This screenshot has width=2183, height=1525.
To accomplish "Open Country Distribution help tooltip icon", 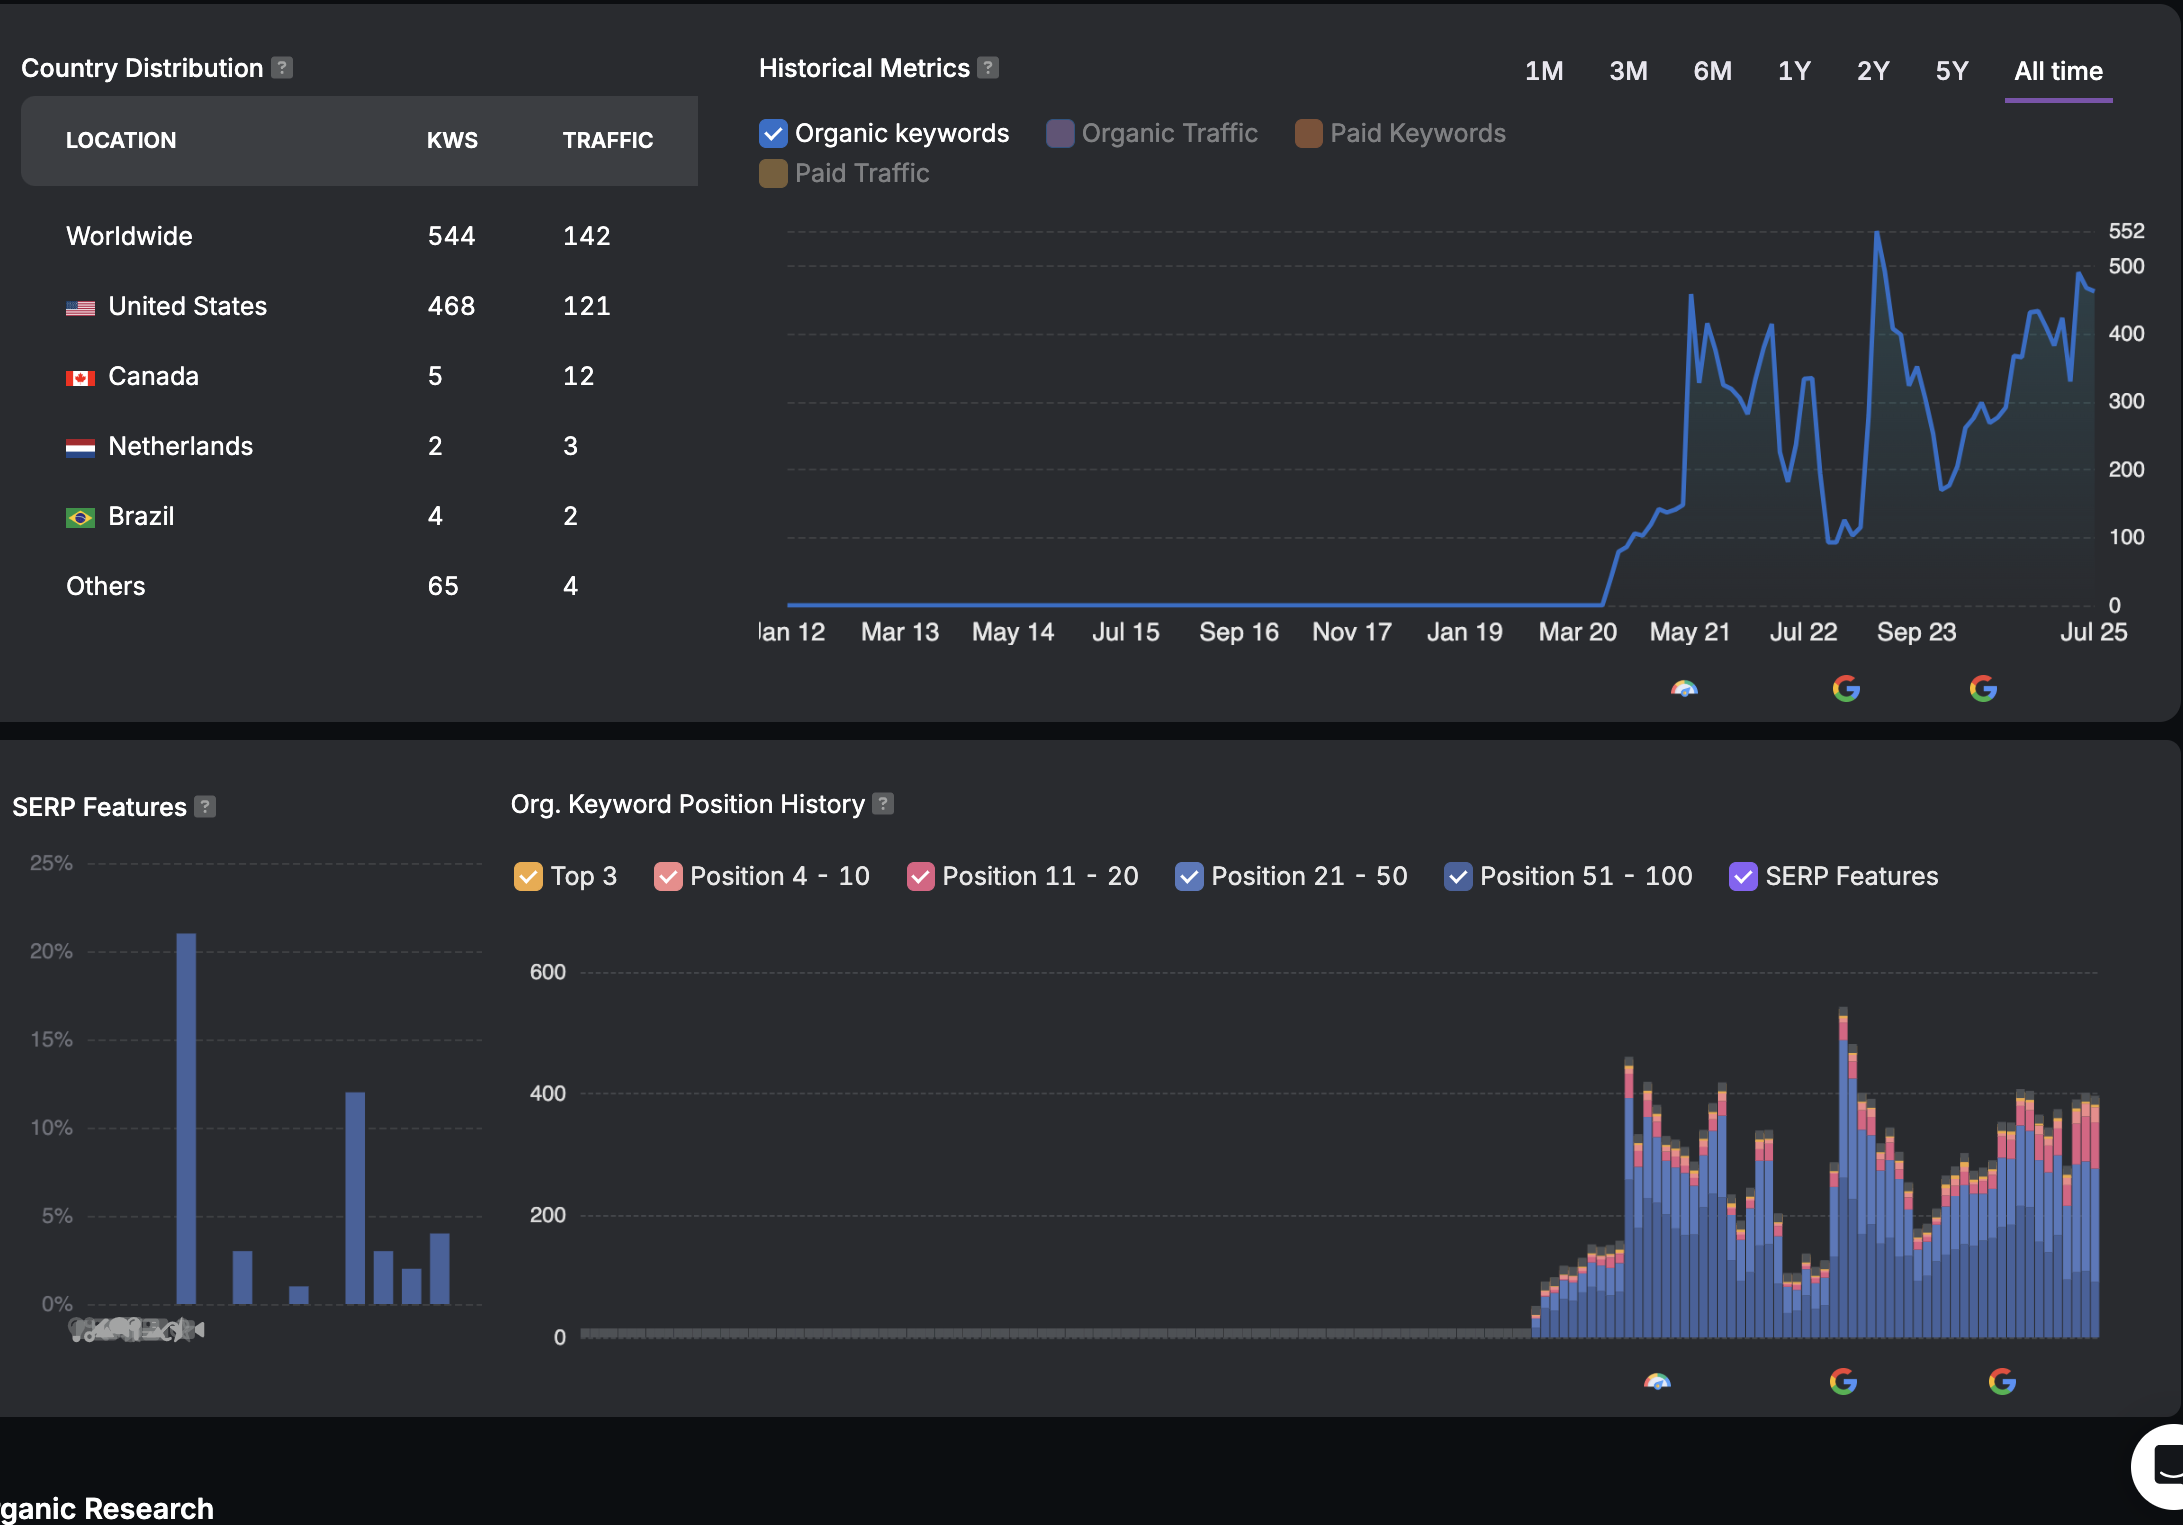I will pyautogui.click(x=282, y=68).
